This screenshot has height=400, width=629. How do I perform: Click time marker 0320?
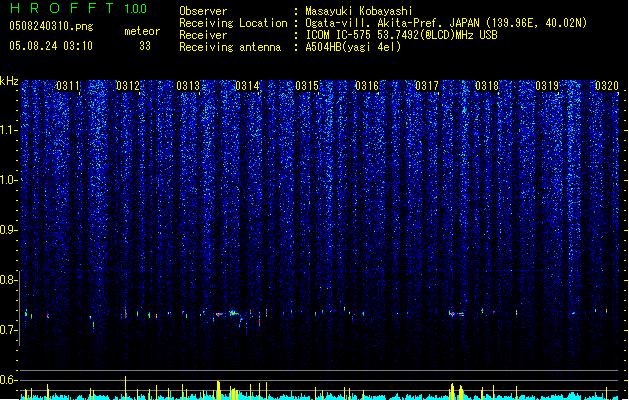pyautogui.click(x=607, y=86)
